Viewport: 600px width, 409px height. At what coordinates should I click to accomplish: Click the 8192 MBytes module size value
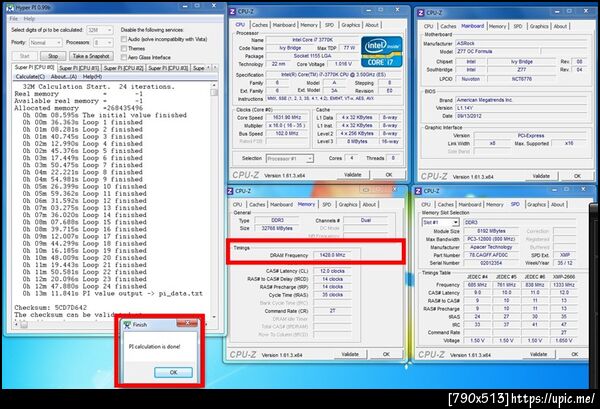tap(491, 231)
